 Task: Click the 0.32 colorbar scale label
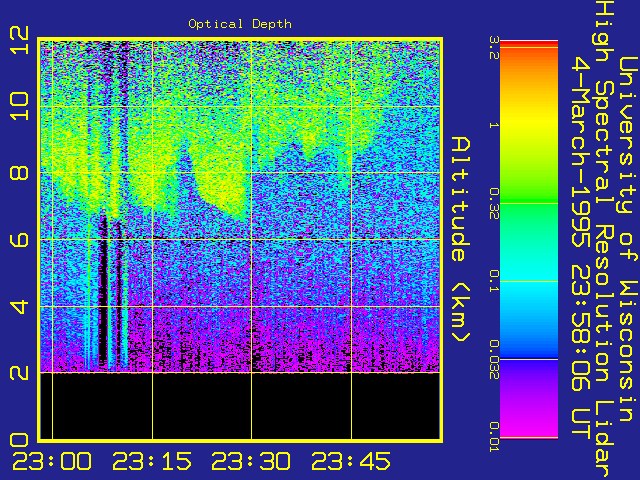(x=494, y=204)
